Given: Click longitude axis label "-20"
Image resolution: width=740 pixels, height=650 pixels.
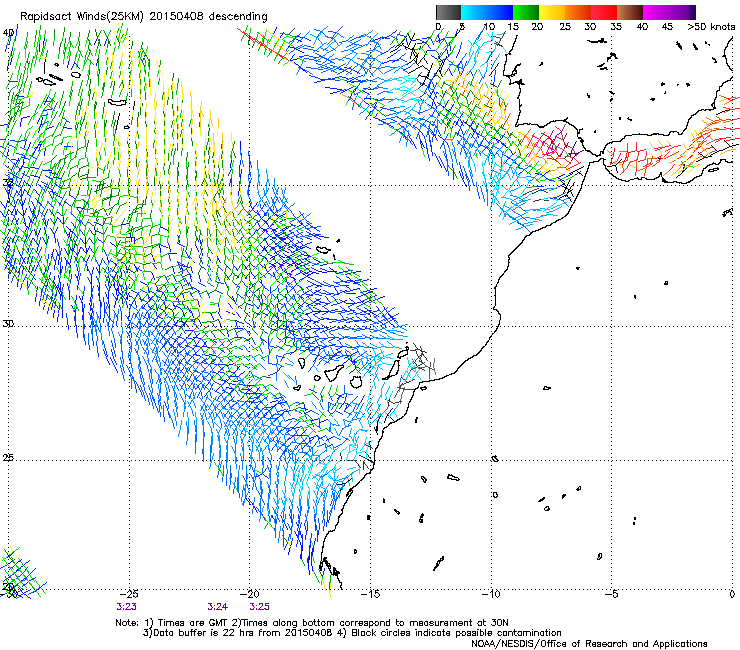Looking at the screenshot, I should pyautogui.click(x=250, y=594).
